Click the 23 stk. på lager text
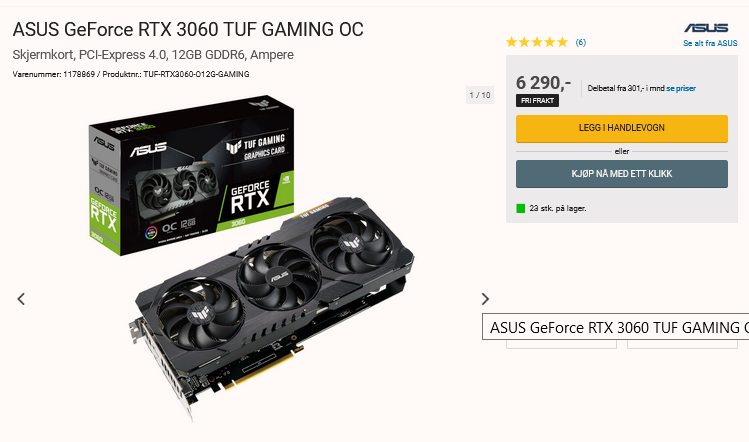This screenshot has height=442, width=749. (557, 208)
